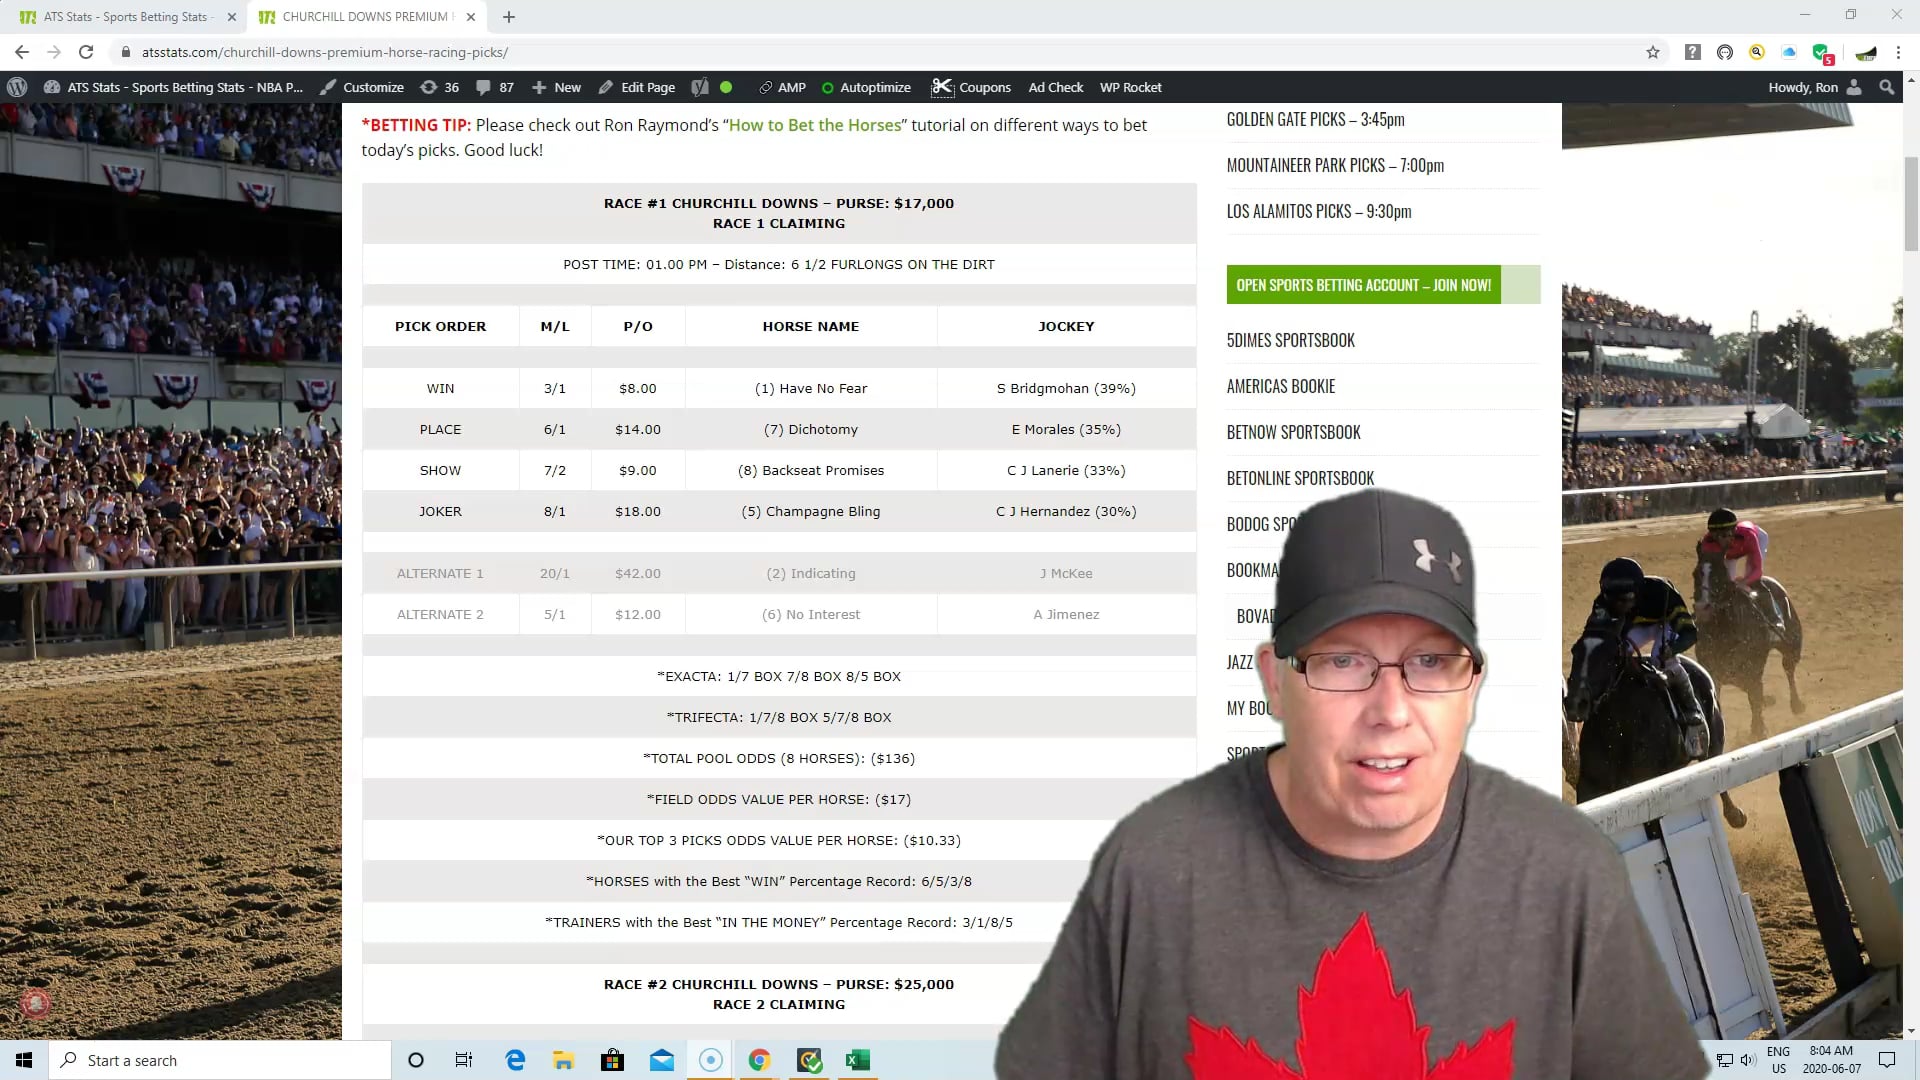Screen dimensions: 1920x1080
Task: Open the Windows Start menu
Action: (x=24, y=1060)
